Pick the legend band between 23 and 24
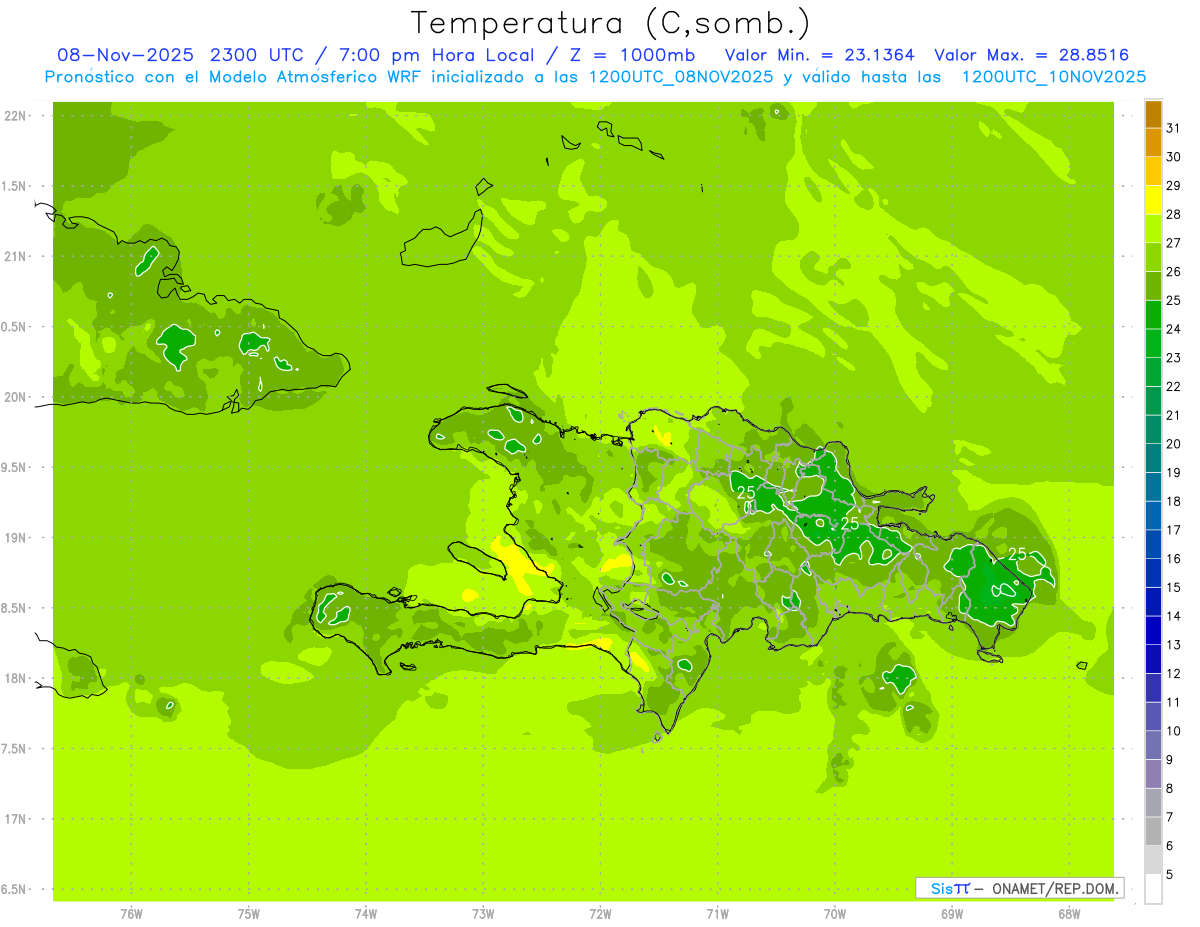The width and height of the screenshot is (1200, 927). pyautogui.click(x=1153, y=343)
